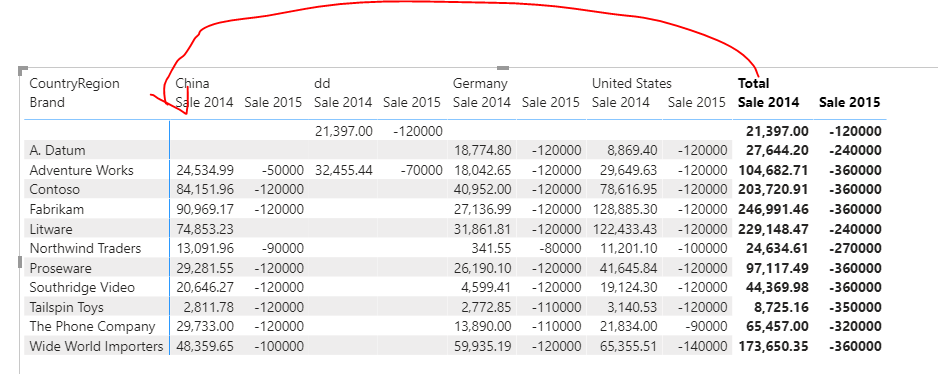Click the bold Total column header
The width and height of the screenshot is (938, 374).
point(754,83)
